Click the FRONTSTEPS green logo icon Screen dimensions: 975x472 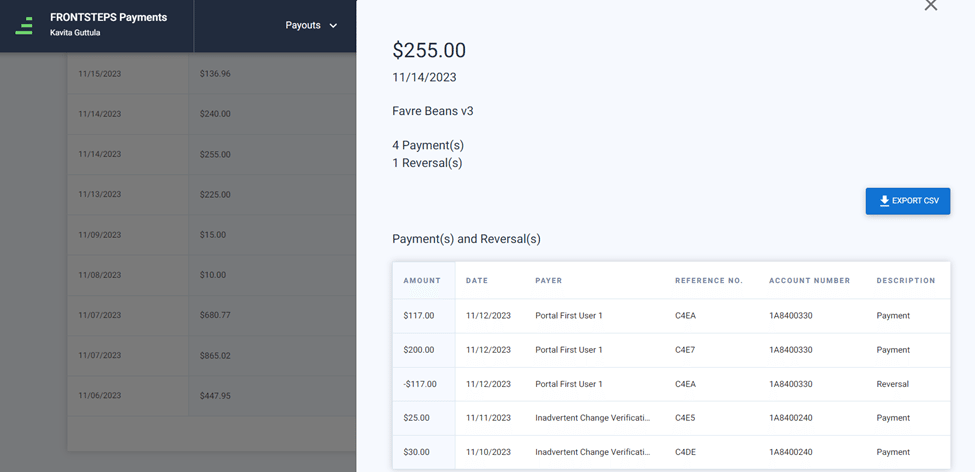24,25
